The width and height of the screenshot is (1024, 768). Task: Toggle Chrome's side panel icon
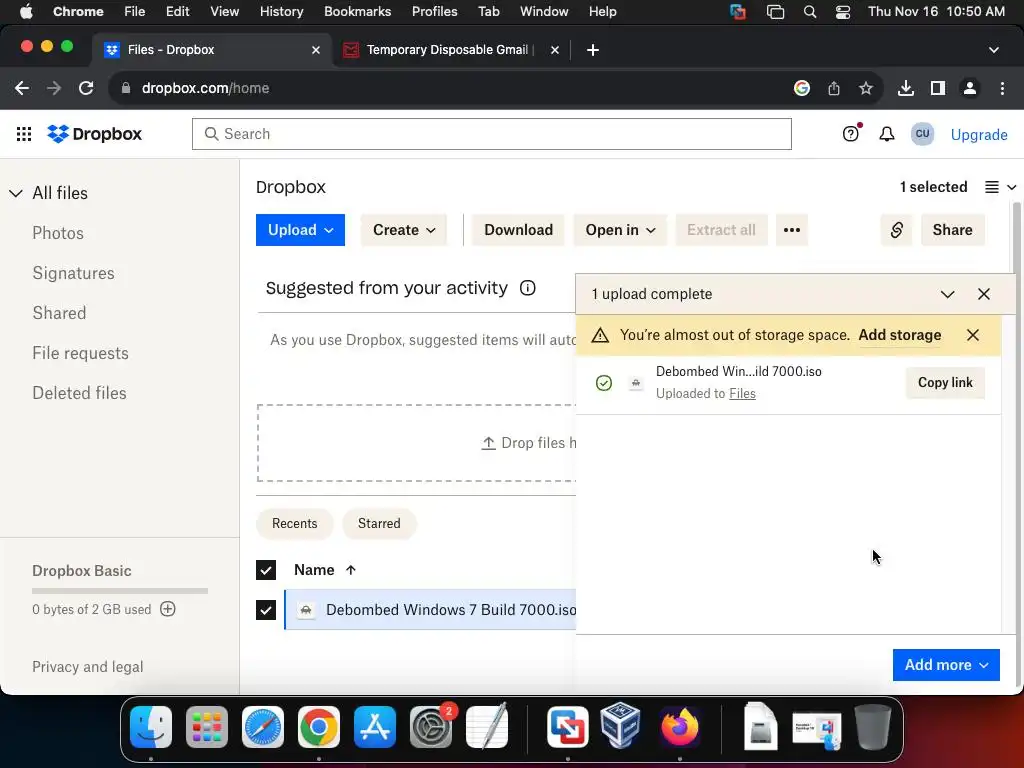[x=937, y=88]
